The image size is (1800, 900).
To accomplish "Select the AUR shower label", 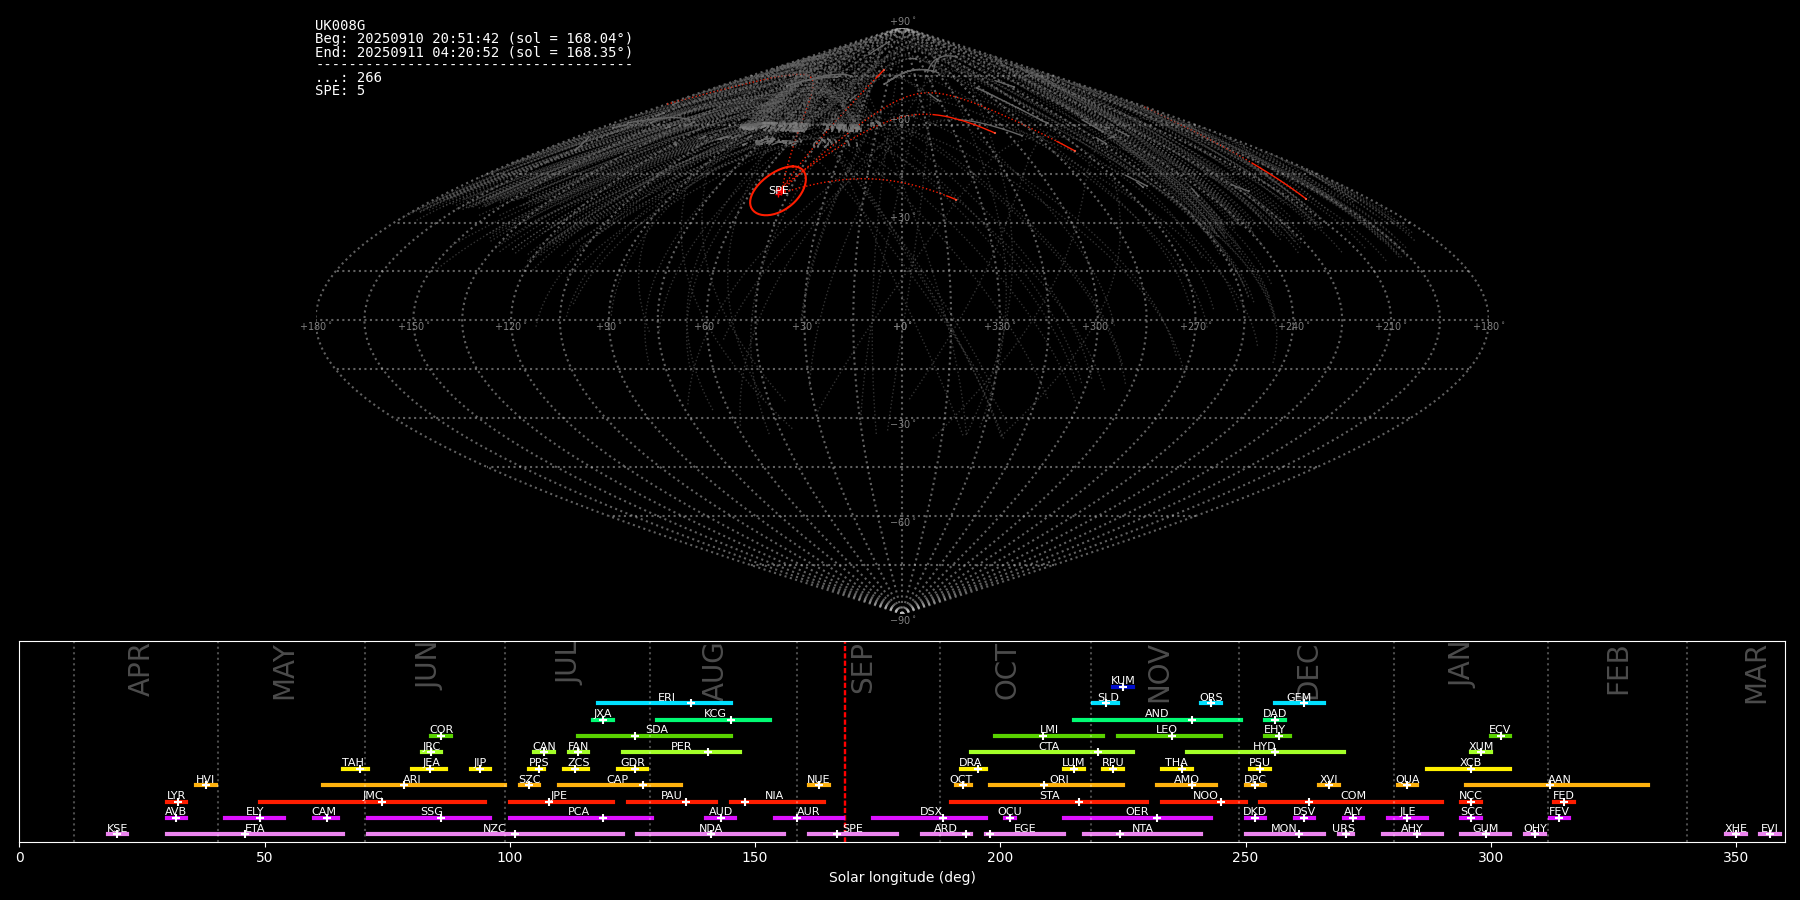I will click(x=808, y=812).
